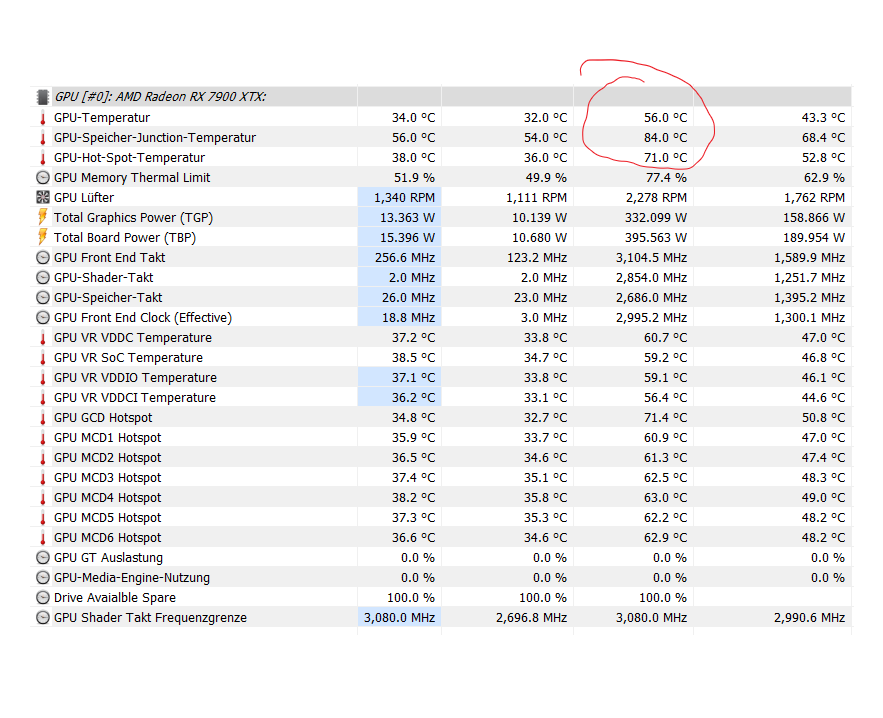Click the clock icon beside GPU-Speicher-Takt
The image size is (883, 718).
(x=42, y=298)
